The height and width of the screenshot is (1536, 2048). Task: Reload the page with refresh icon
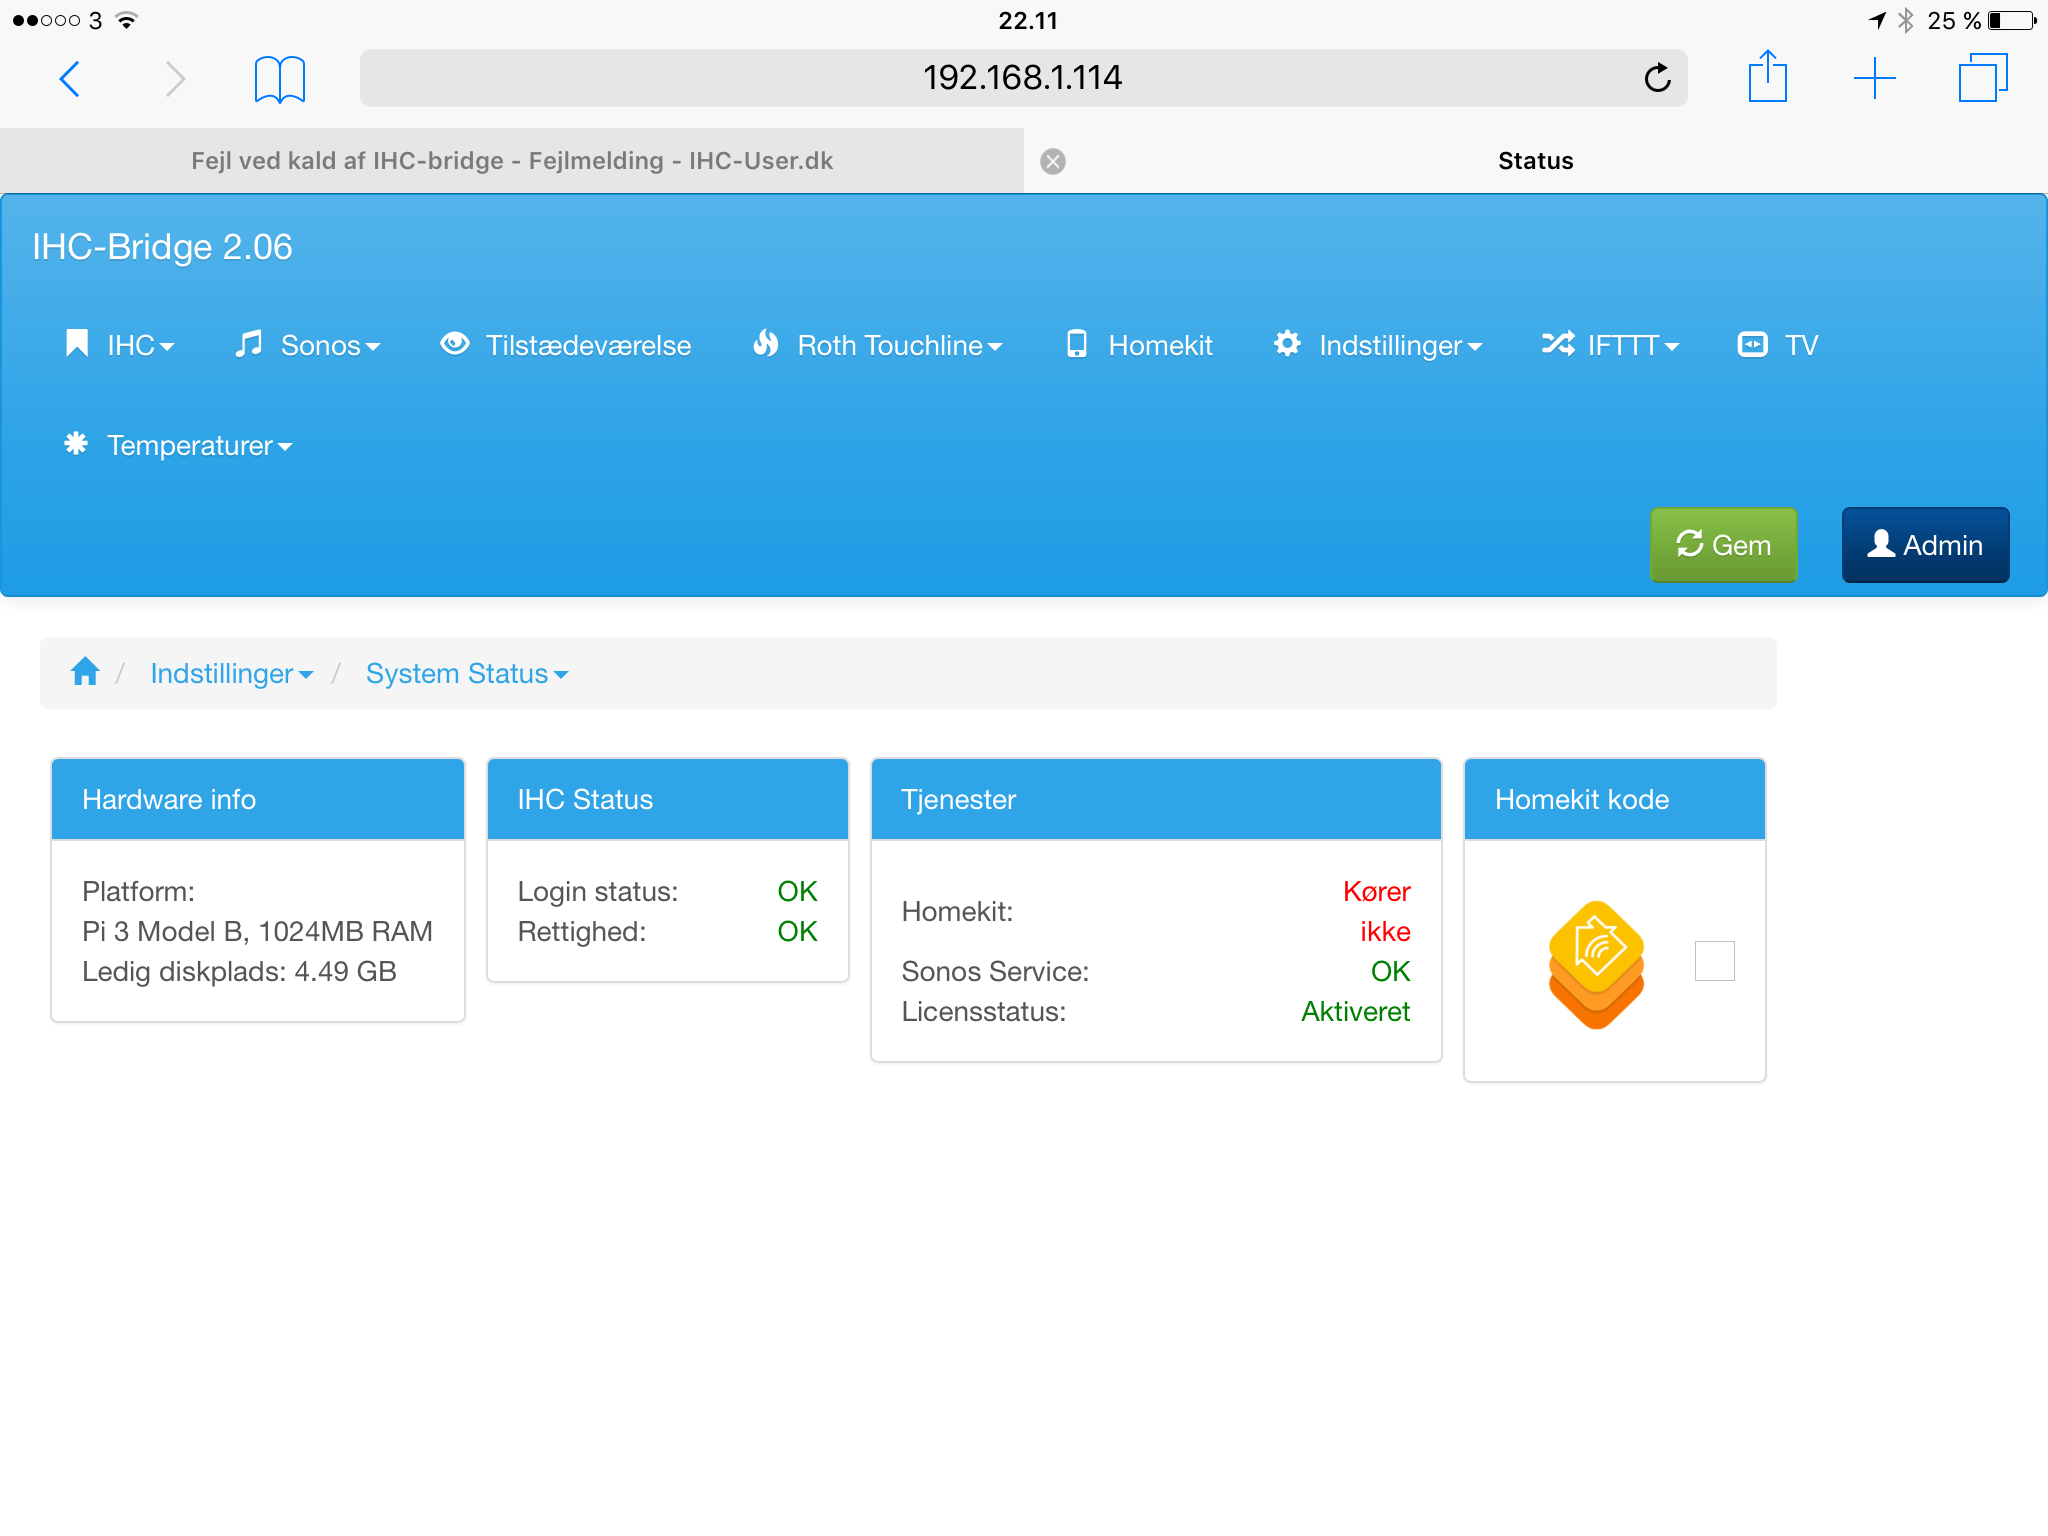[x=1657, y=78]
